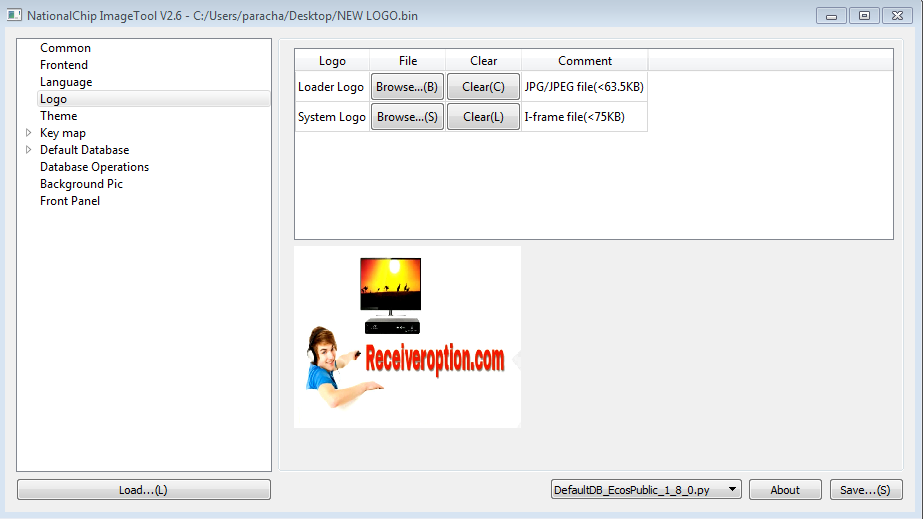The image size is (923, 519).
Task: Open the About dialog
Action: pyautogui.click(x=785, y=490)
